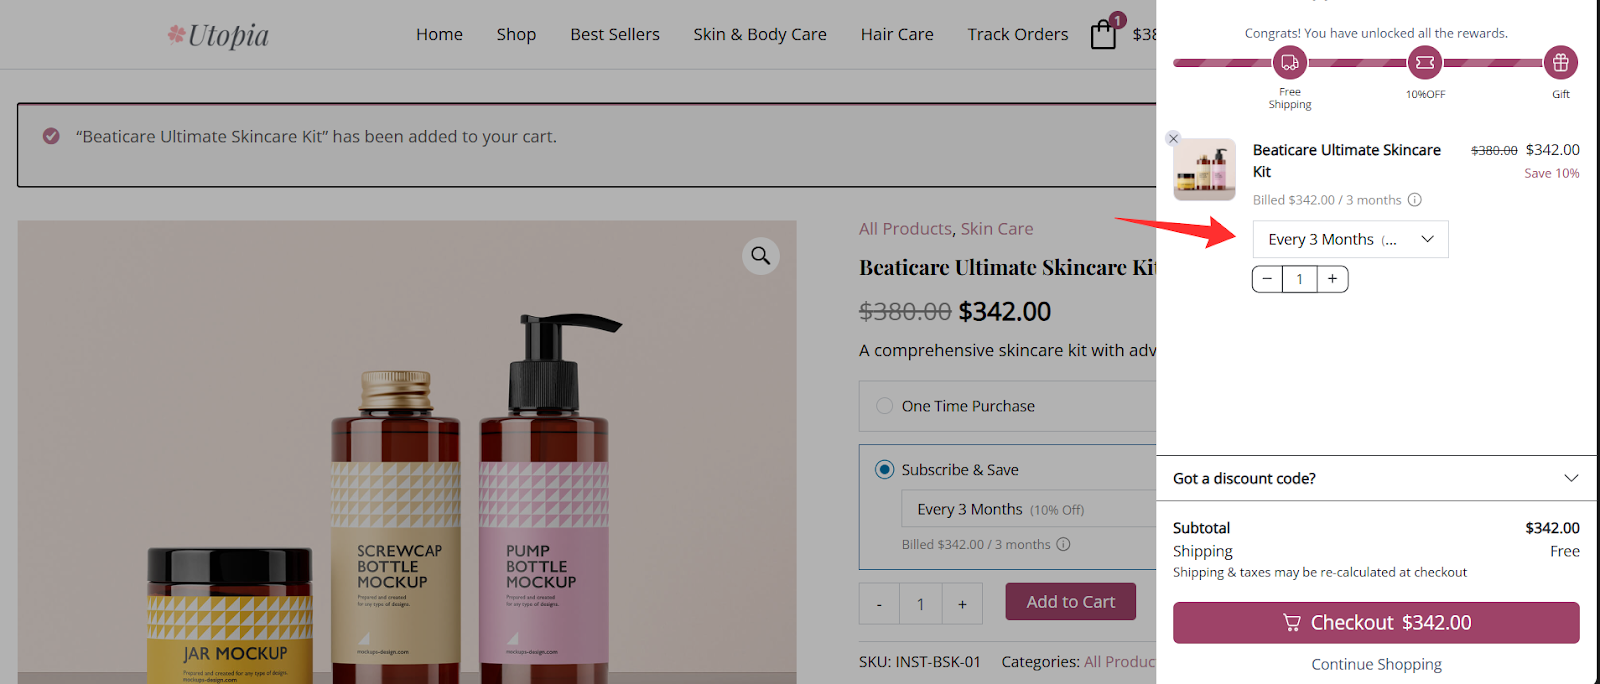The height and width of the screenshot is (684, 1600).
Task: Select Track Orders in navigation
Action: (1017, 33)
